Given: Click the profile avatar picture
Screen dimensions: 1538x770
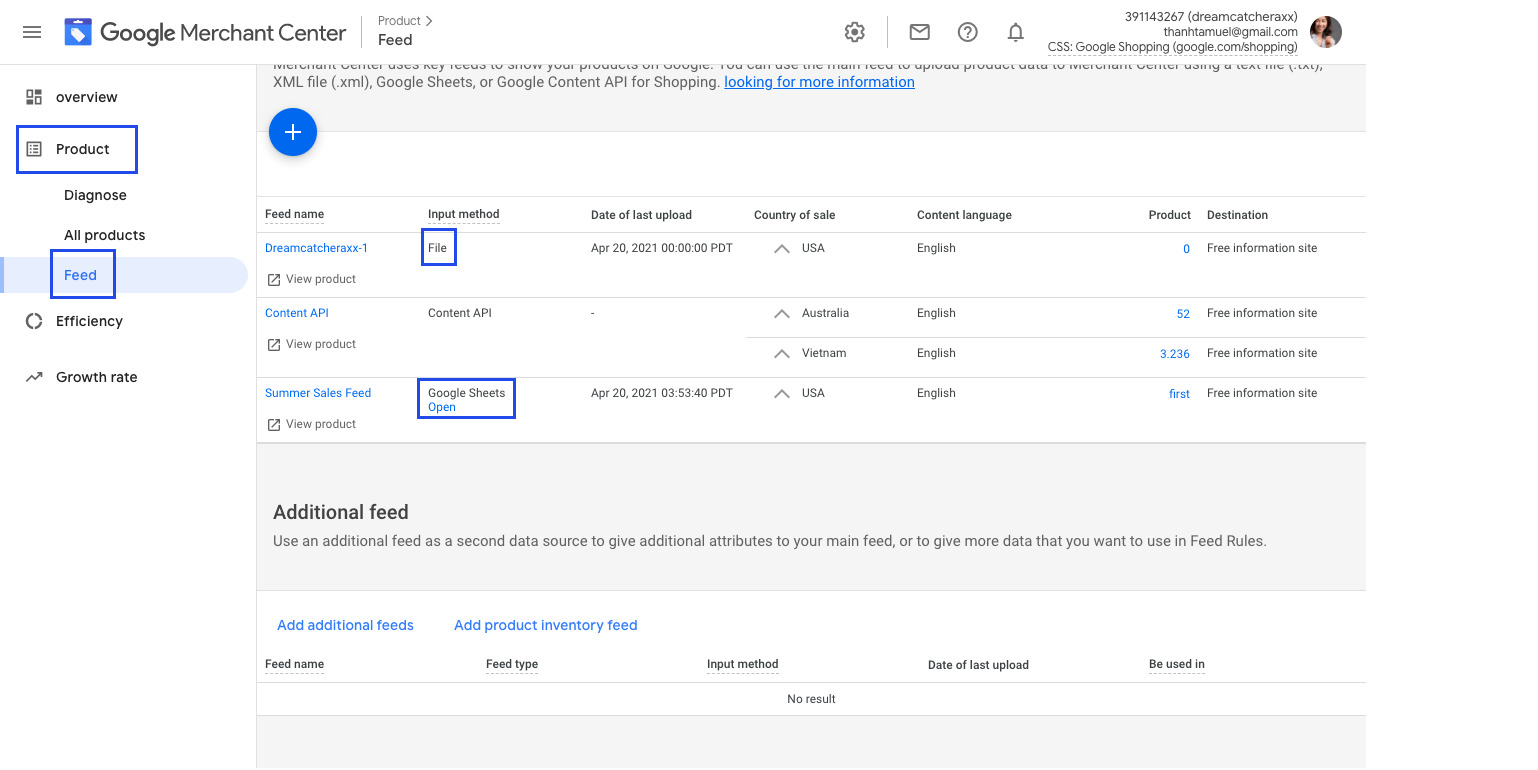Looking at the screenshot, I should 1325,32.
